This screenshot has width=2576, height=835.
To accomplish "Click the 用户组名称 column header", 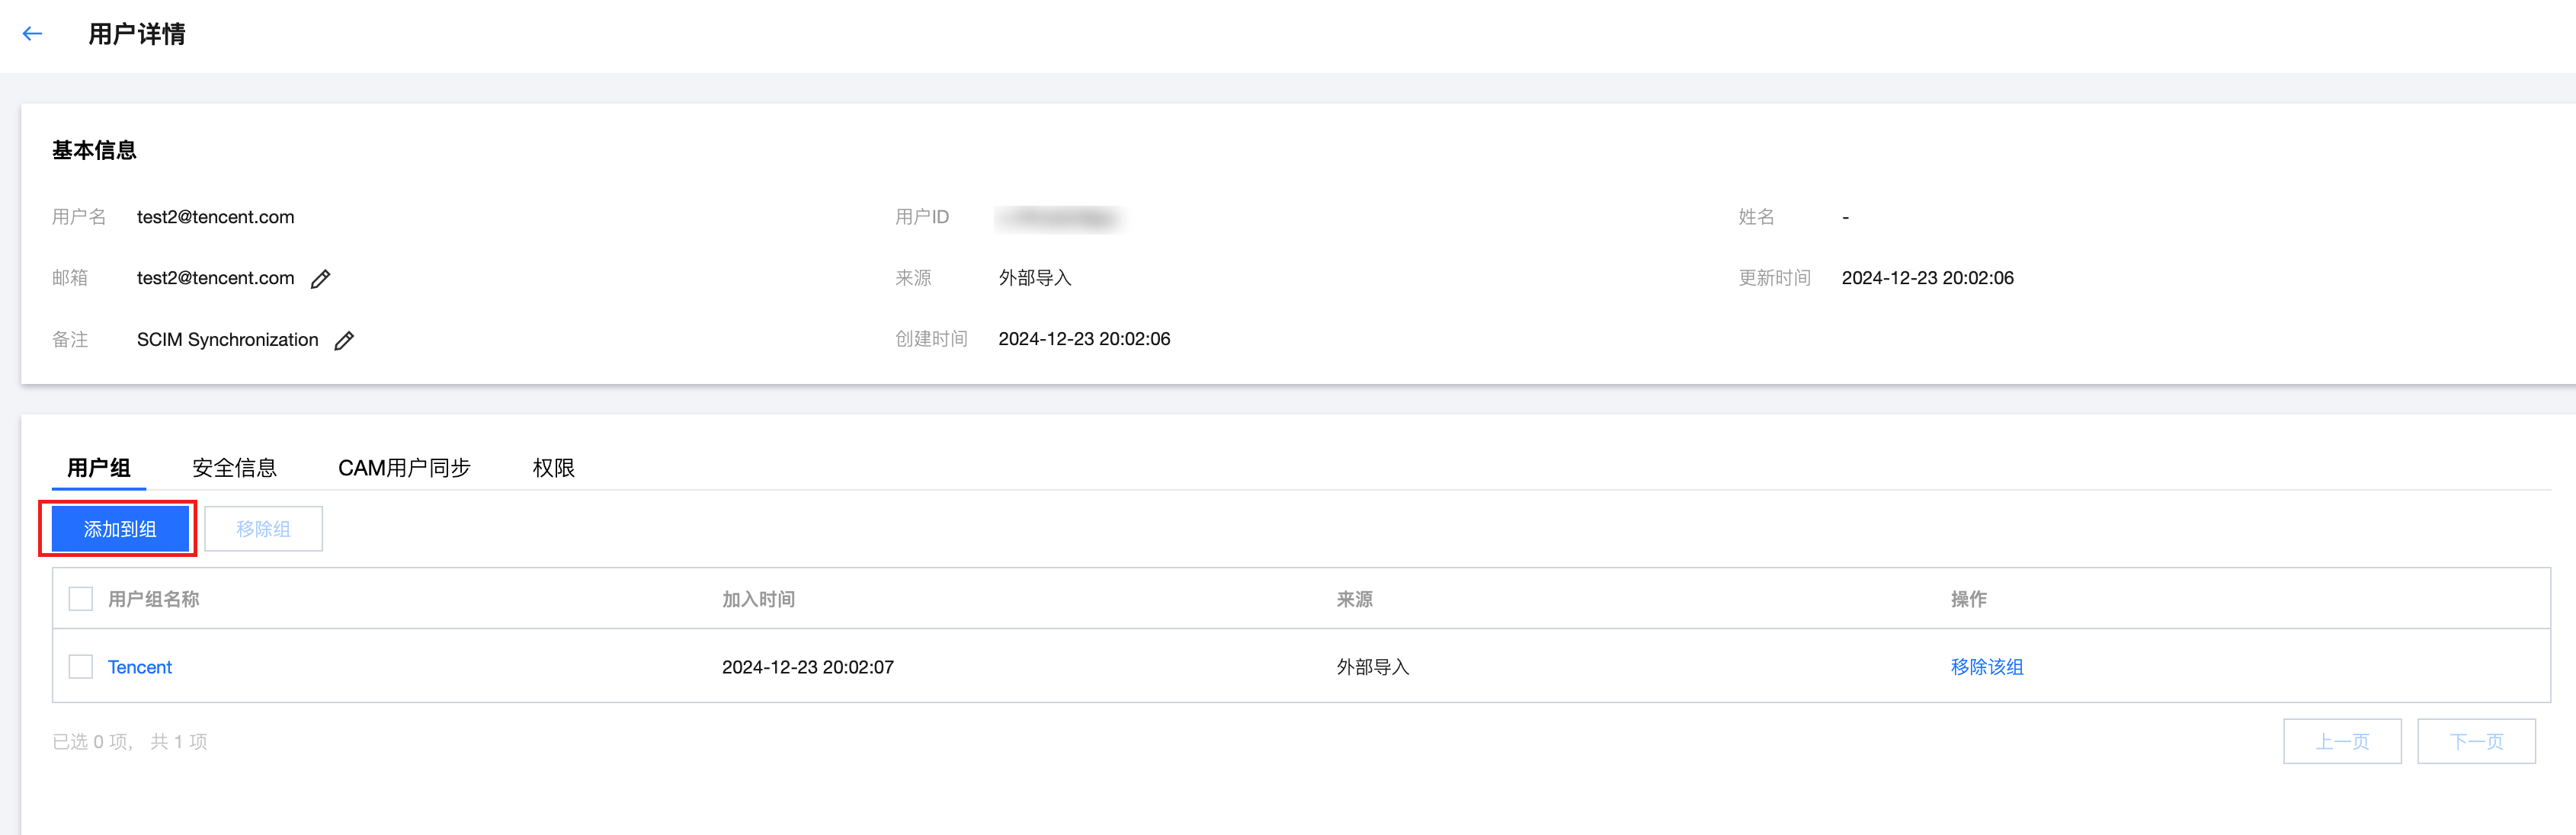I will (154, 599).
